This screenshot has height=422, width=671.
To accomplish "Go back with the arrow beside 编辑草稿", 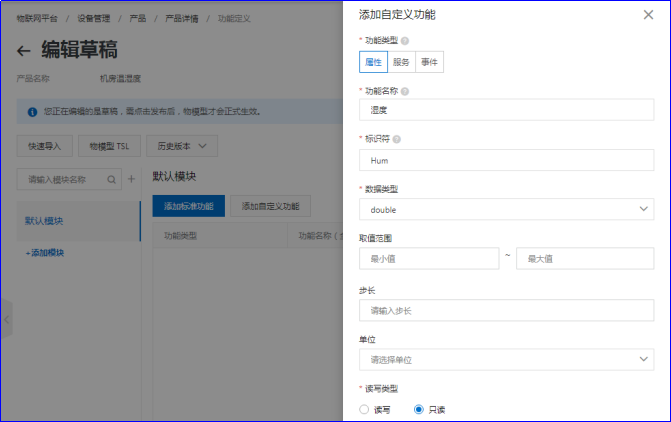I will [x=24, y=51].
